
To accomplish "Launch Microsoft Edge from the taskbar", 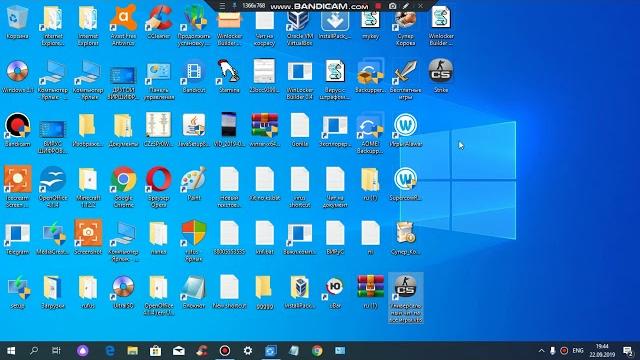I will [x=110, y=351].
